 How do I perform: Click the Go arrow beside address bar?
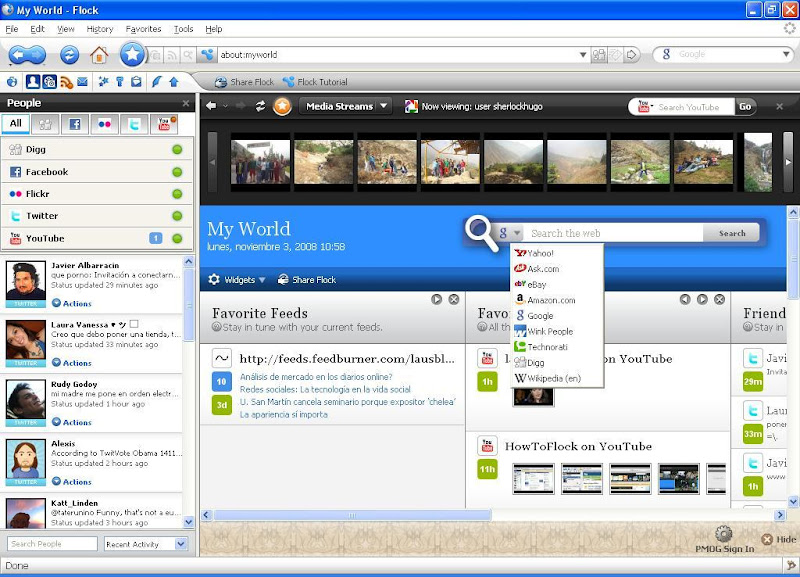click(x=632, y=55)
